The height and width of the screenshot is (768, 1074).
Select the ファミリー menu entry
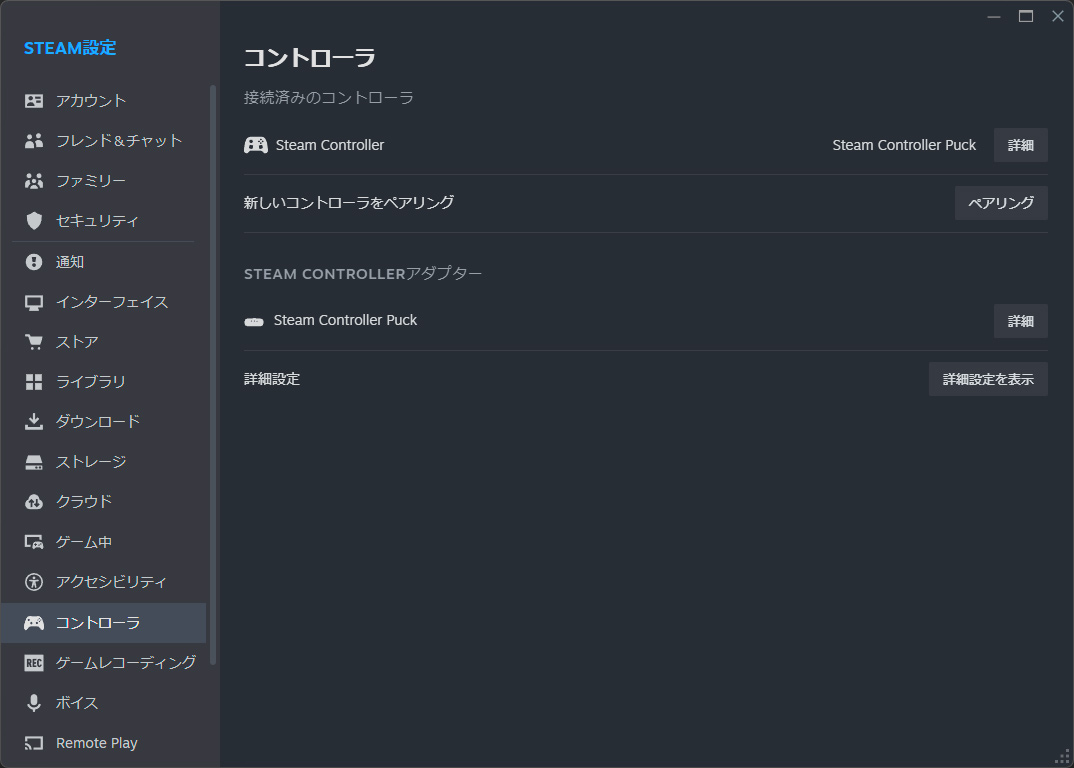103,181
